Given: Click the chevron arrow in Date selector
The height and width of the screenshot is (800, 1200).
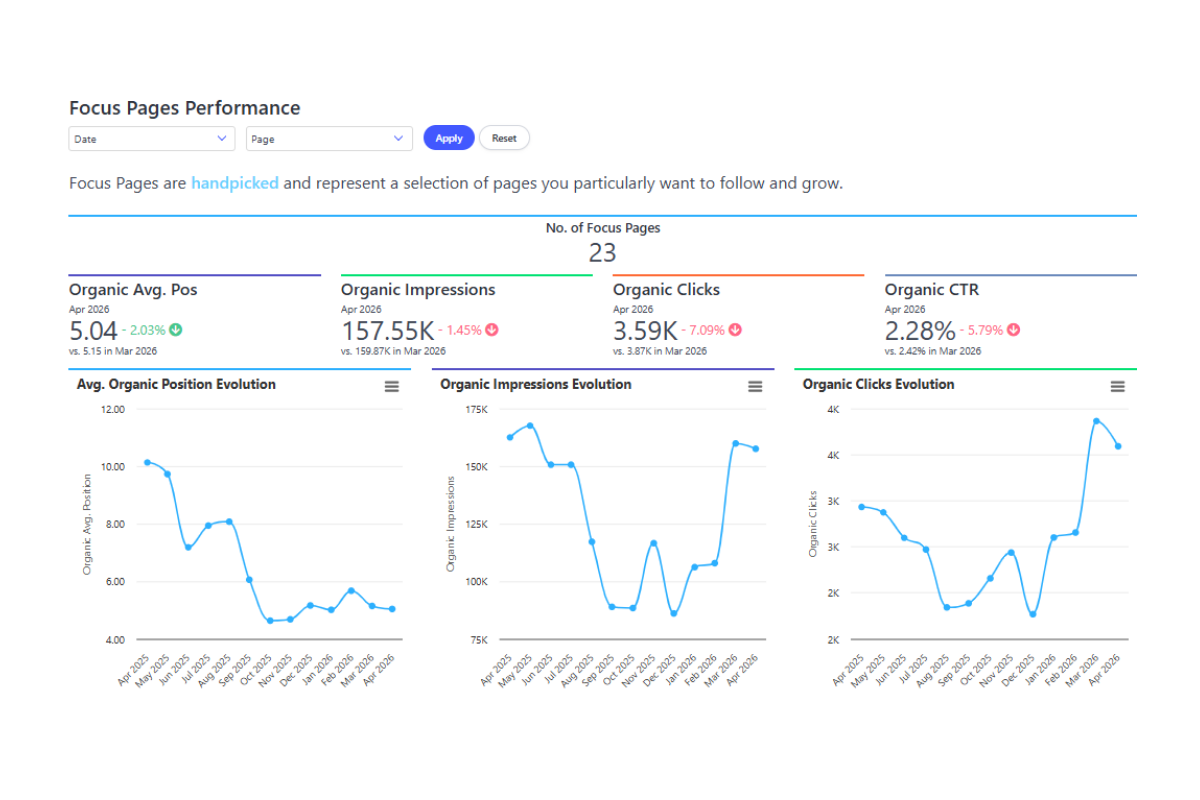Looking at the screenshot, I should (x=222, y=139).
